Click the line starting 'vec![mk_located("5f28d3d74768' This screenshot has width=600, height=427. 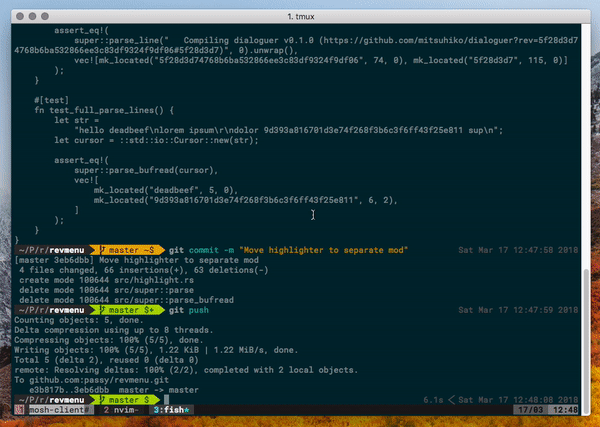[321, 60]
